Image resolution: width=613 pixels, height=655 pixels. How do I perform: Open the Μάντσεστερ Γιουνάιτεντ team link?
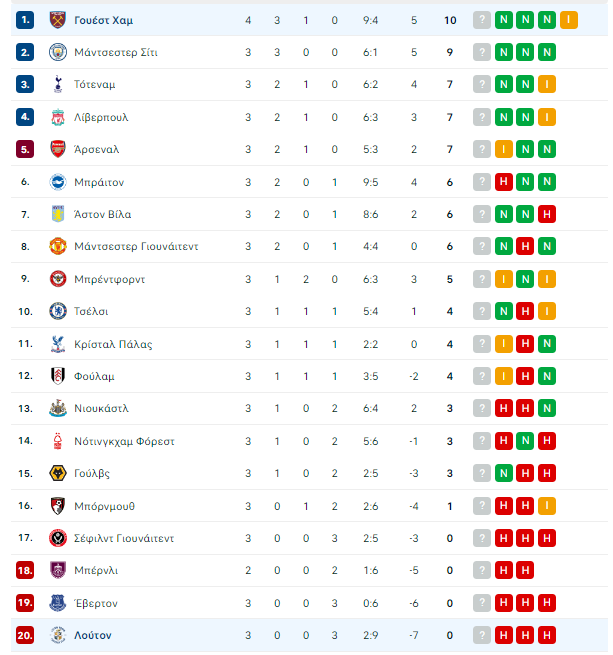(136, 246)
